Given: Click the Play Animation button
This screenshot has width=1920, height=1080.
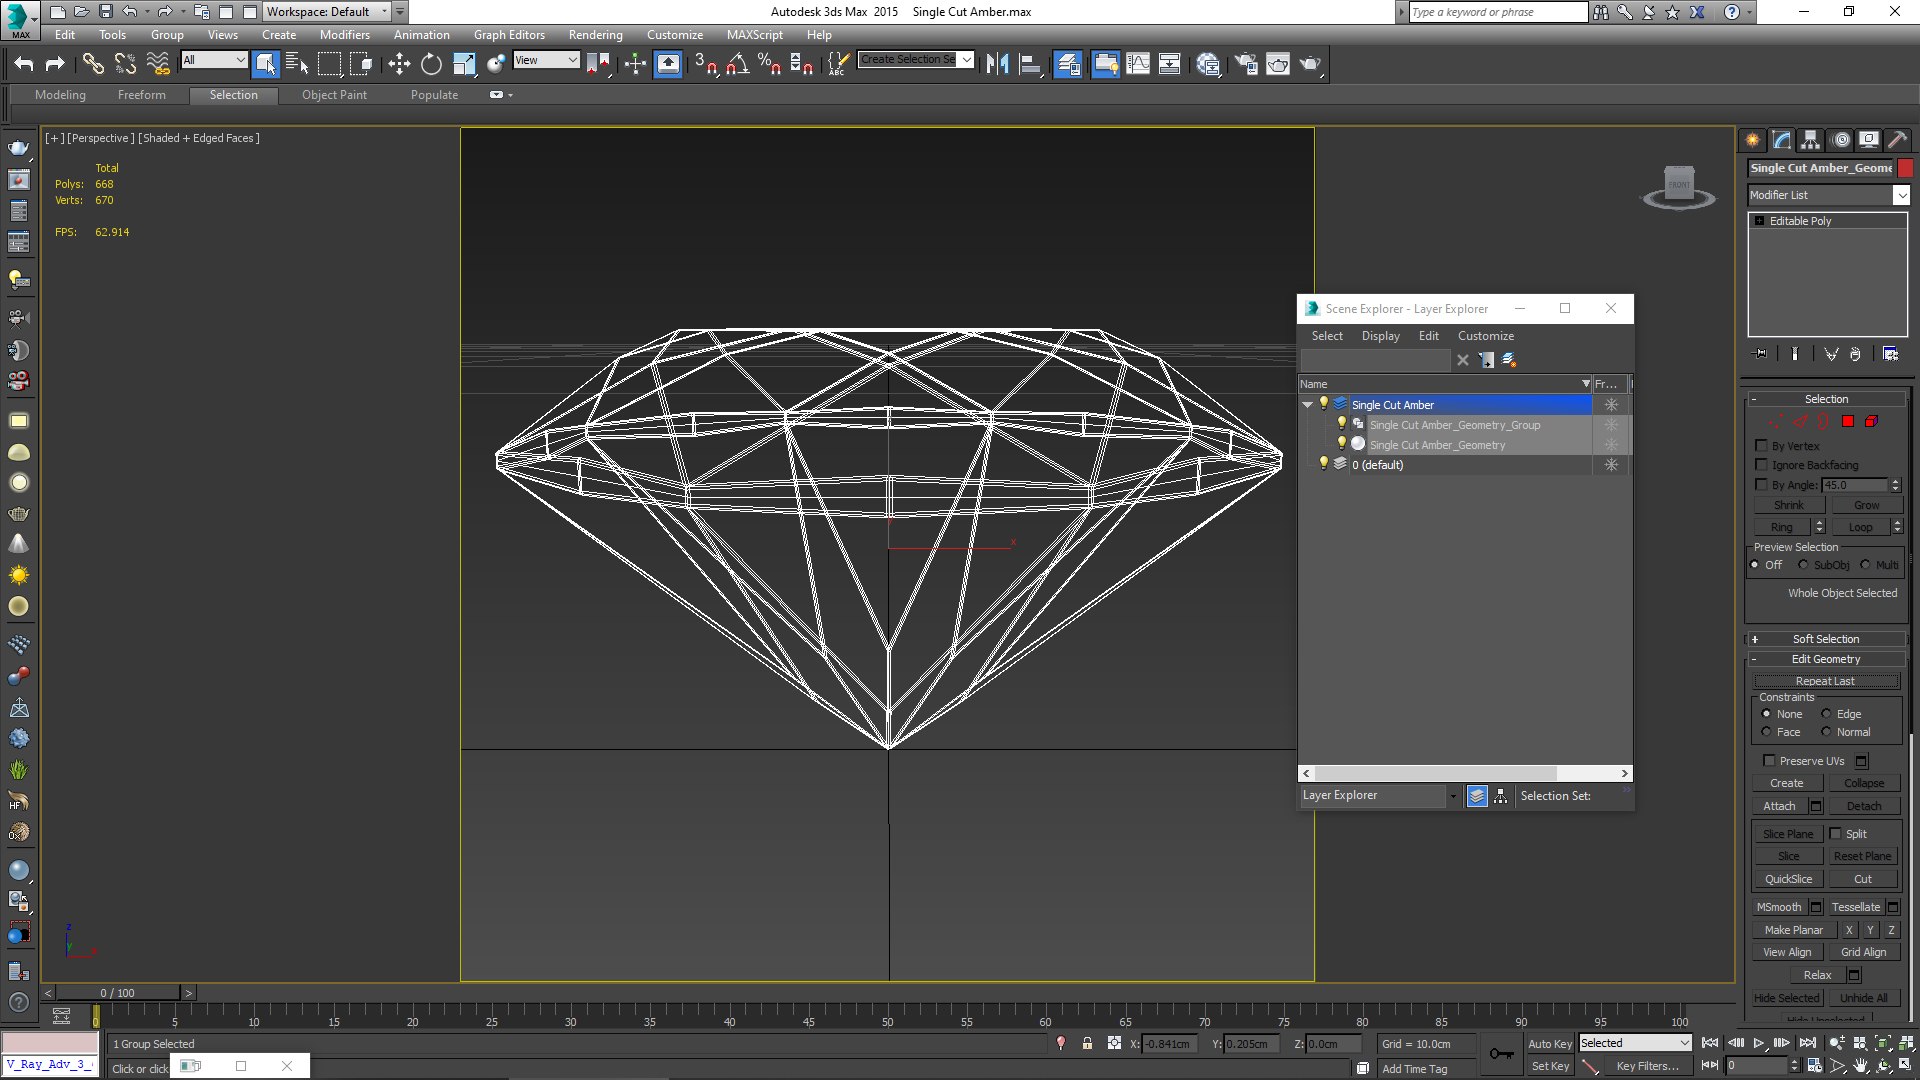Looking at the screenshot, I should click(x=1759, y=1043).
